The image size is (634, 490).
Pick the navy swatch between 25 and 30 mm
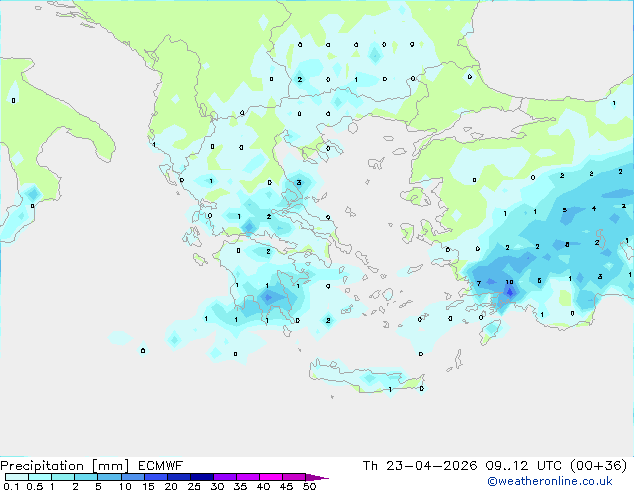[202, 477]
